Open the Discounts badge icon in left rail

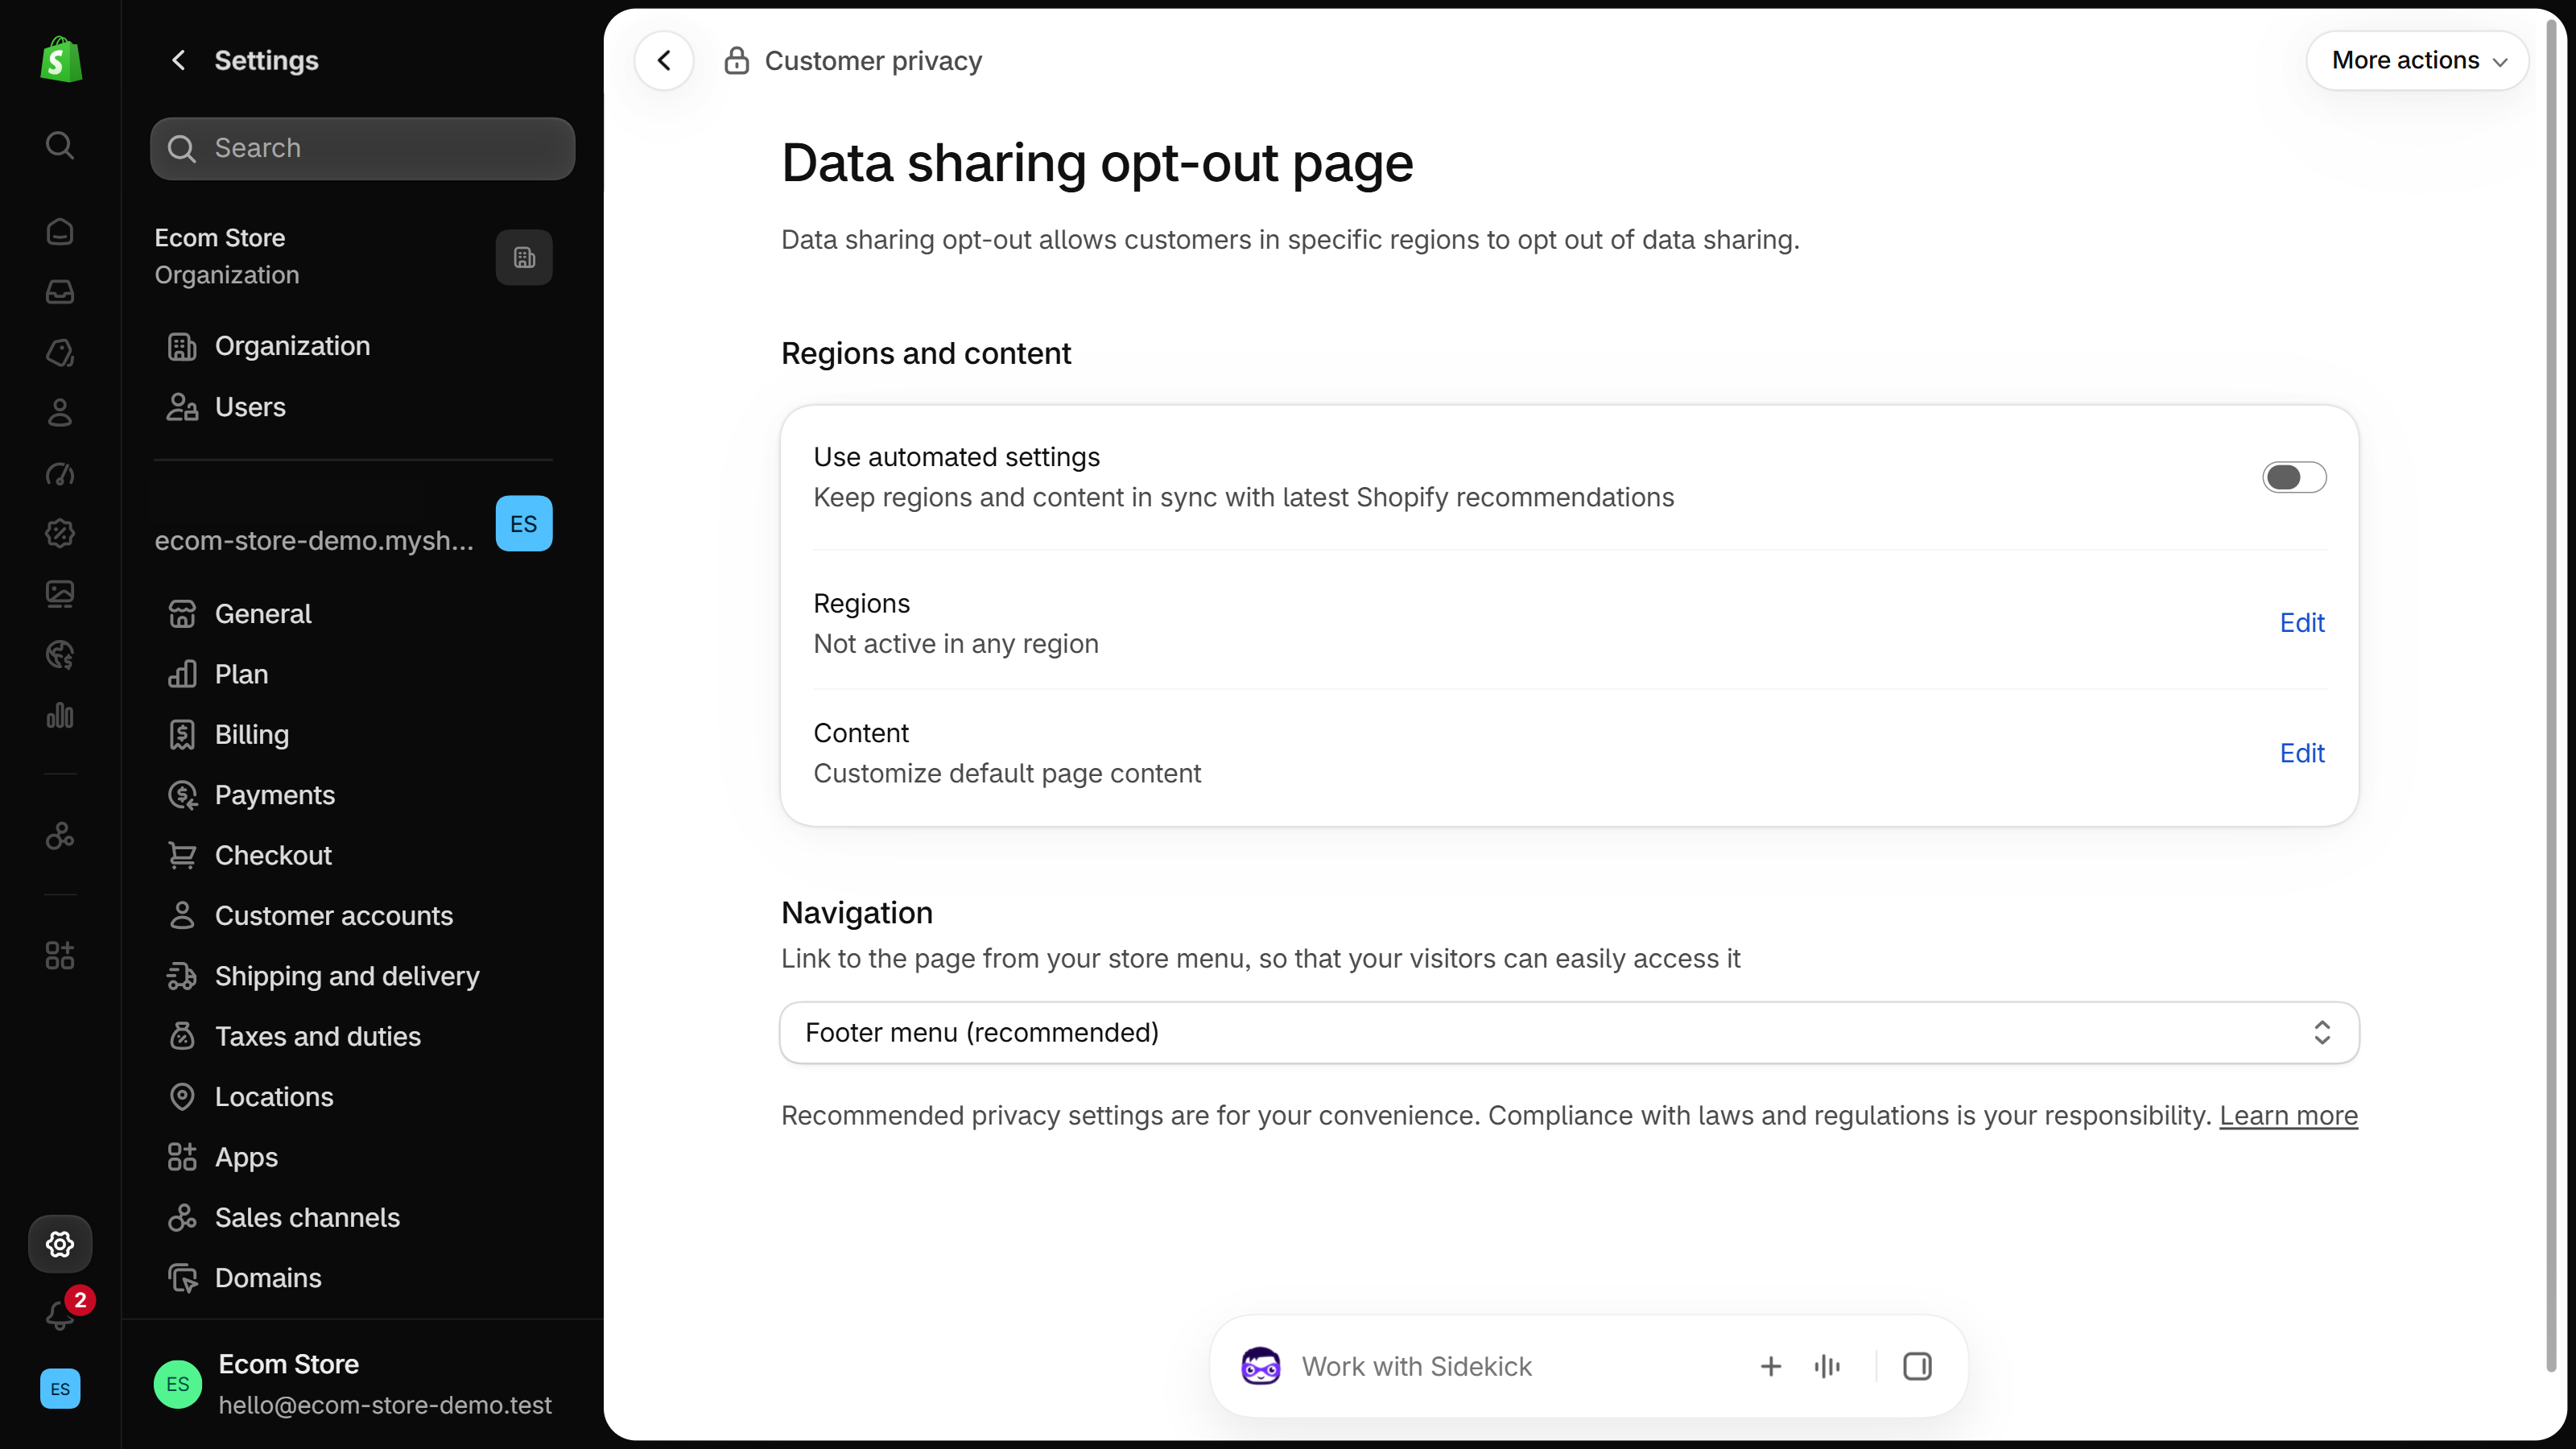click(x=60, y=534)
